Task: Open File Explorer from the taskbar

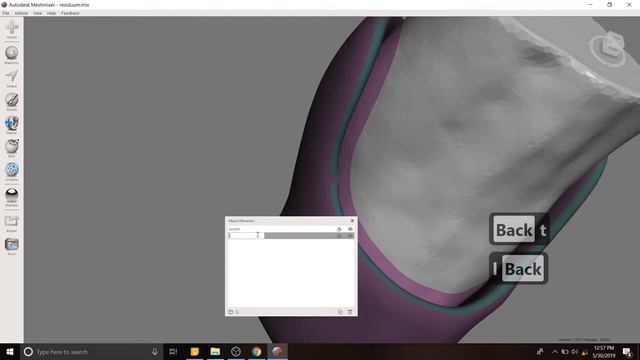Action: pyautogui.click(x=215, y=351)
